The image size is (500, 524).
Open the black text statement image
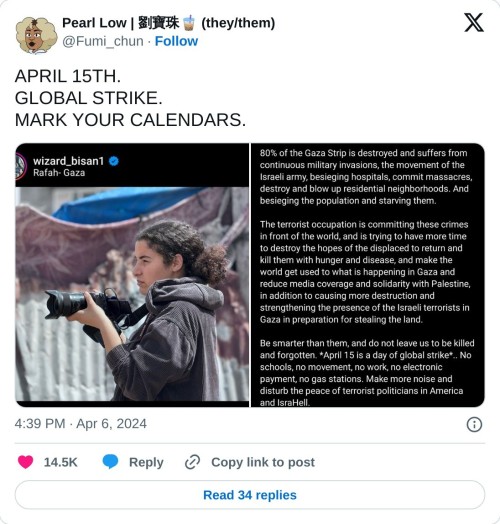tap(368, 275)
